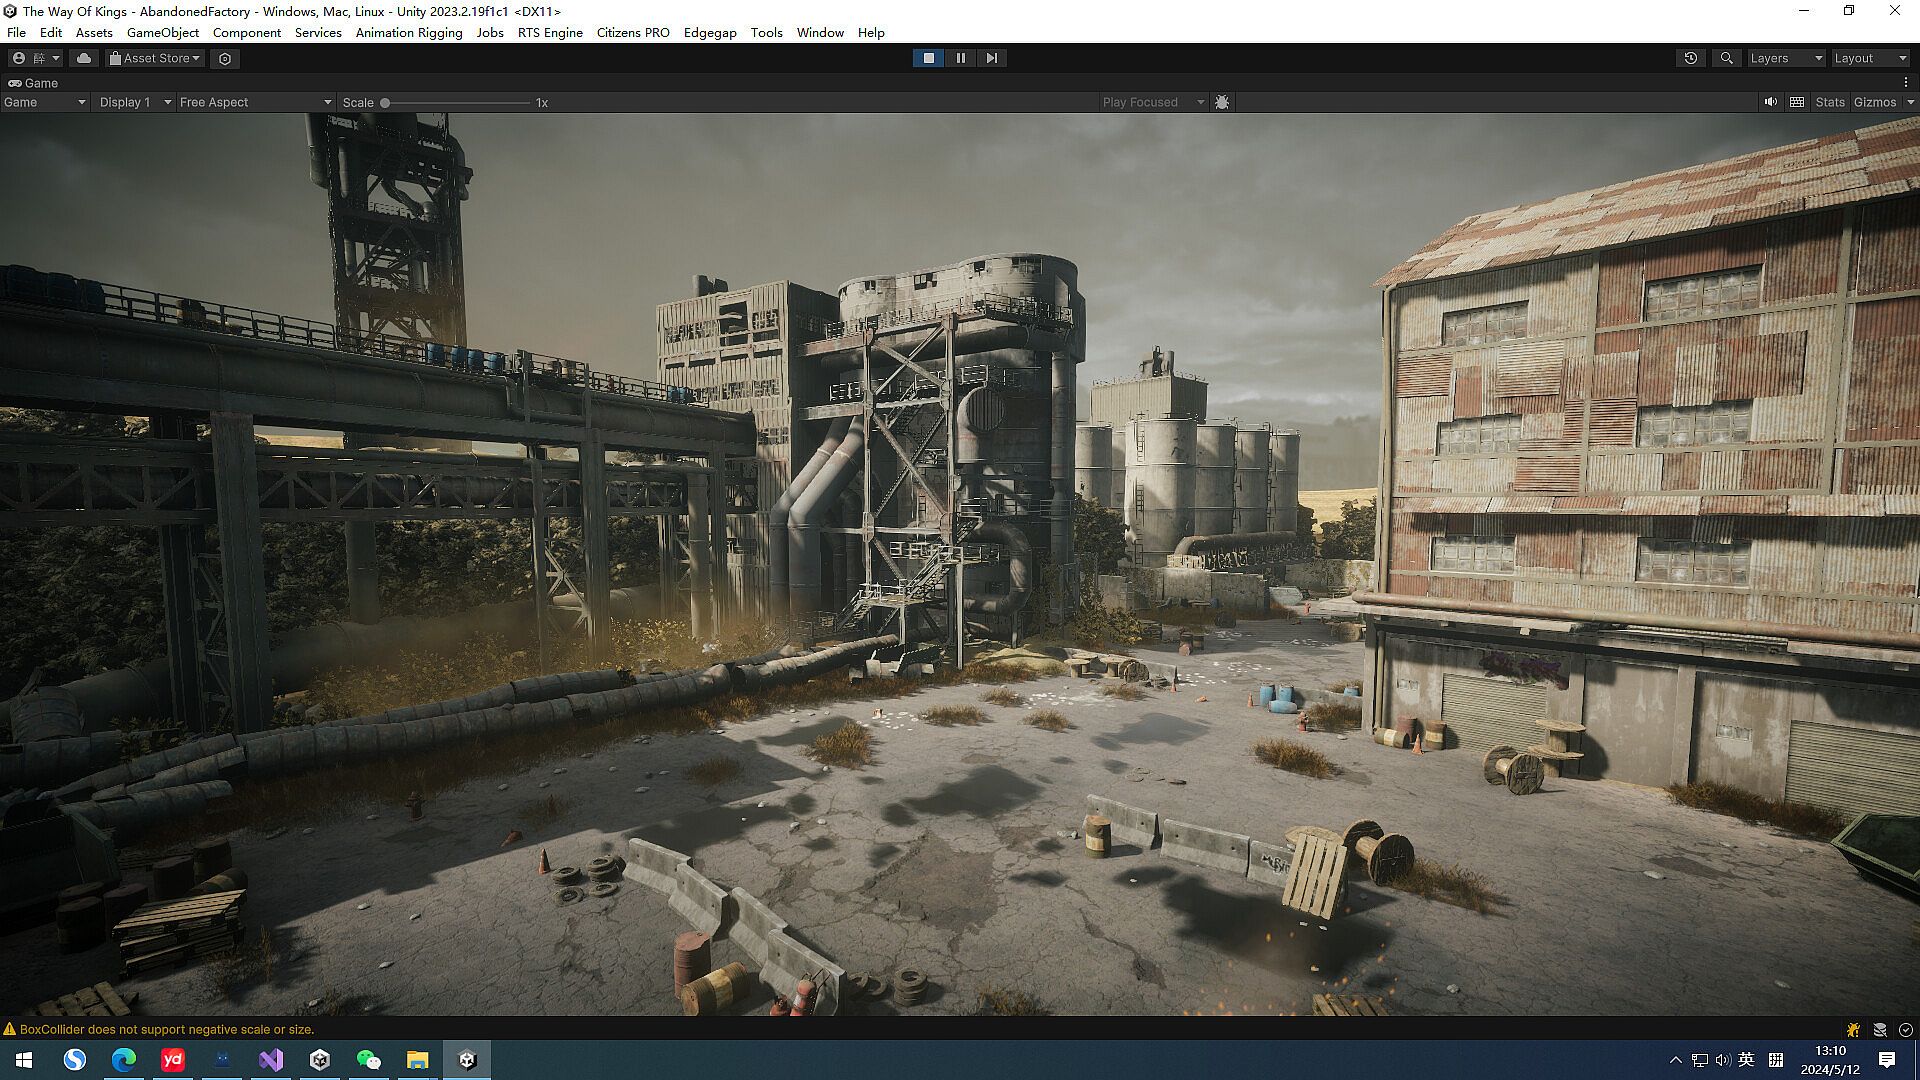Toggle shortcuts keyboard icon in Game view
The image size is (1920, 1080).
pos(1797,102)
